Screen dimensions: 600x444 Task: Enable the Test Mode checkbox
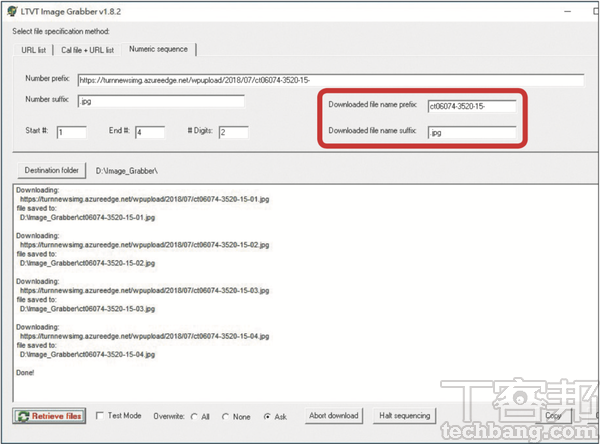click(99, 416)
